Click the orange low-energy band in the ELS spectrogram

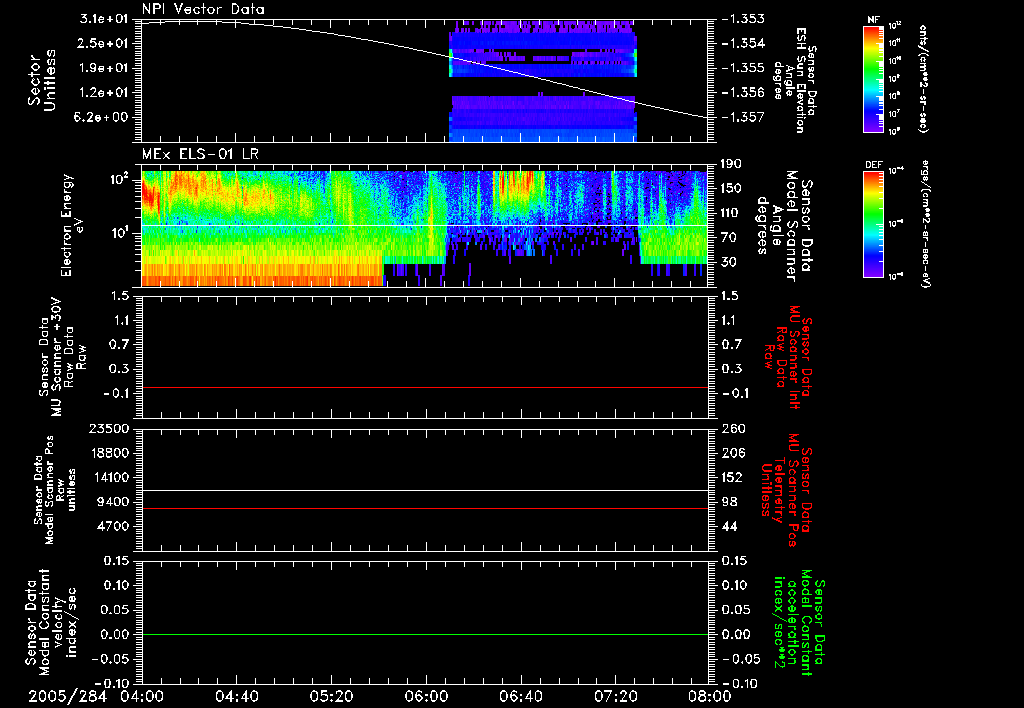[261, 274]
